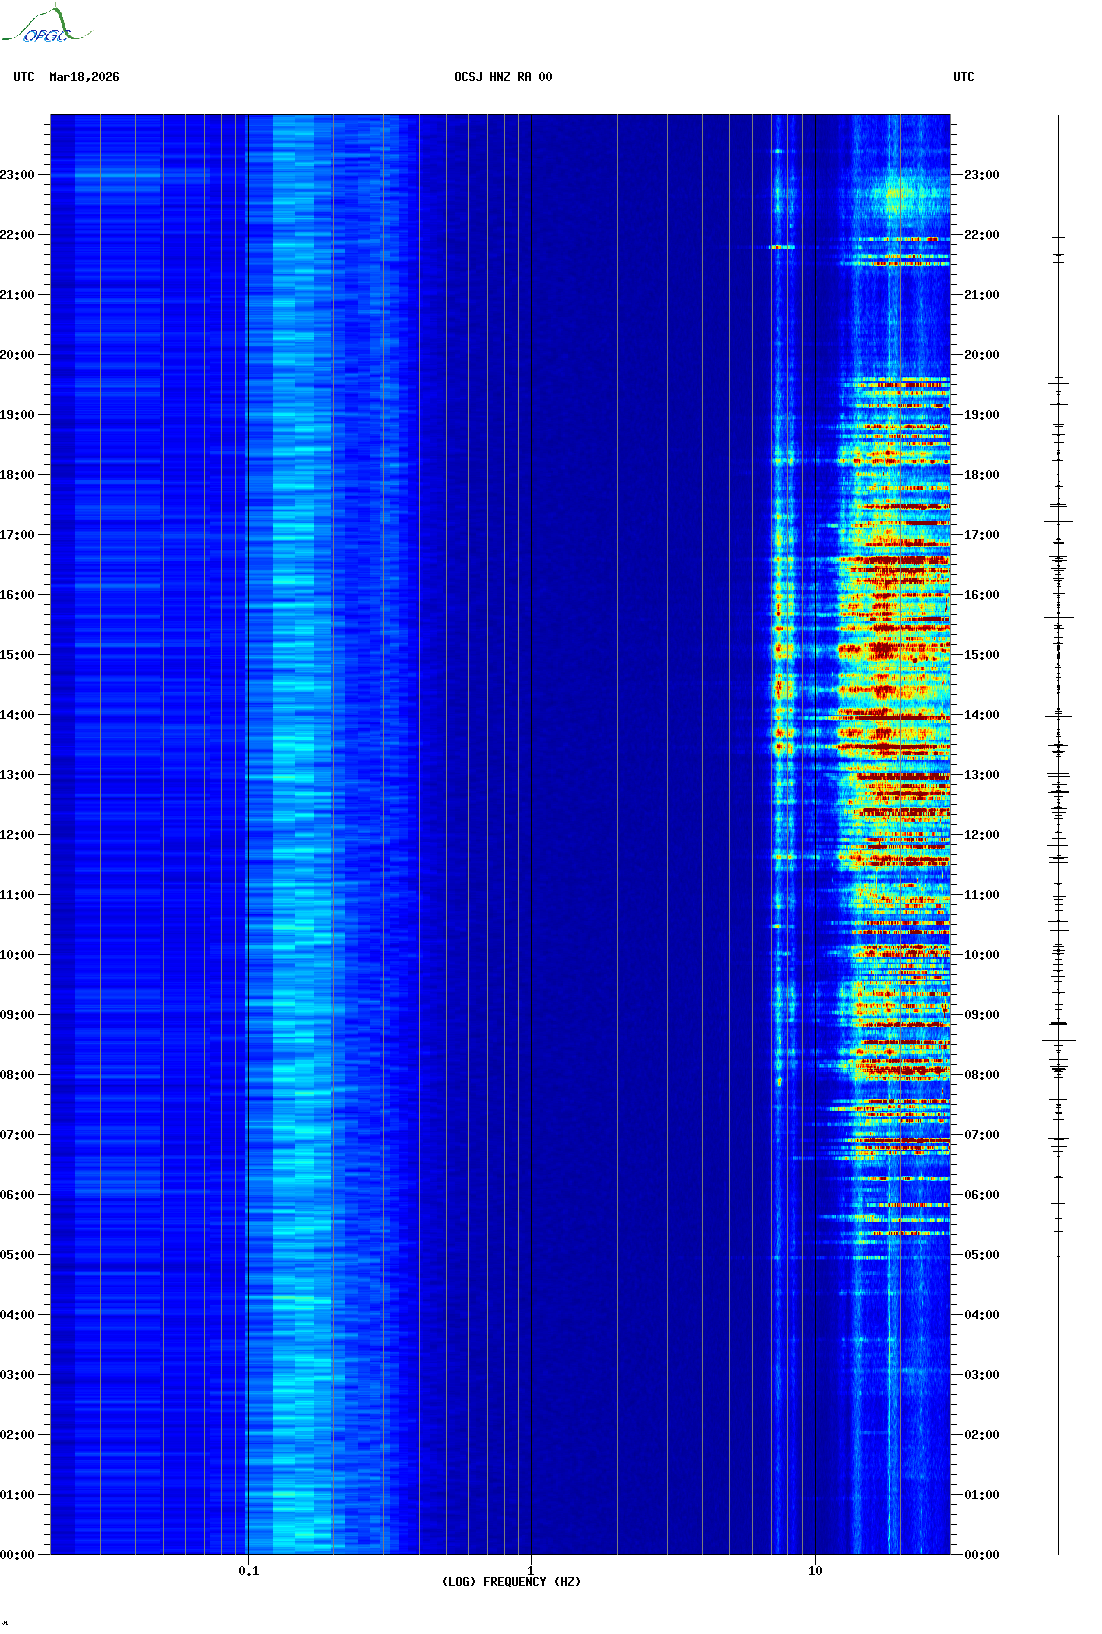Image resolution: width=1102 pixels, height=1634 pixels.
Task: Select right-axis time label 04:00
Action: pos(982,1315)
